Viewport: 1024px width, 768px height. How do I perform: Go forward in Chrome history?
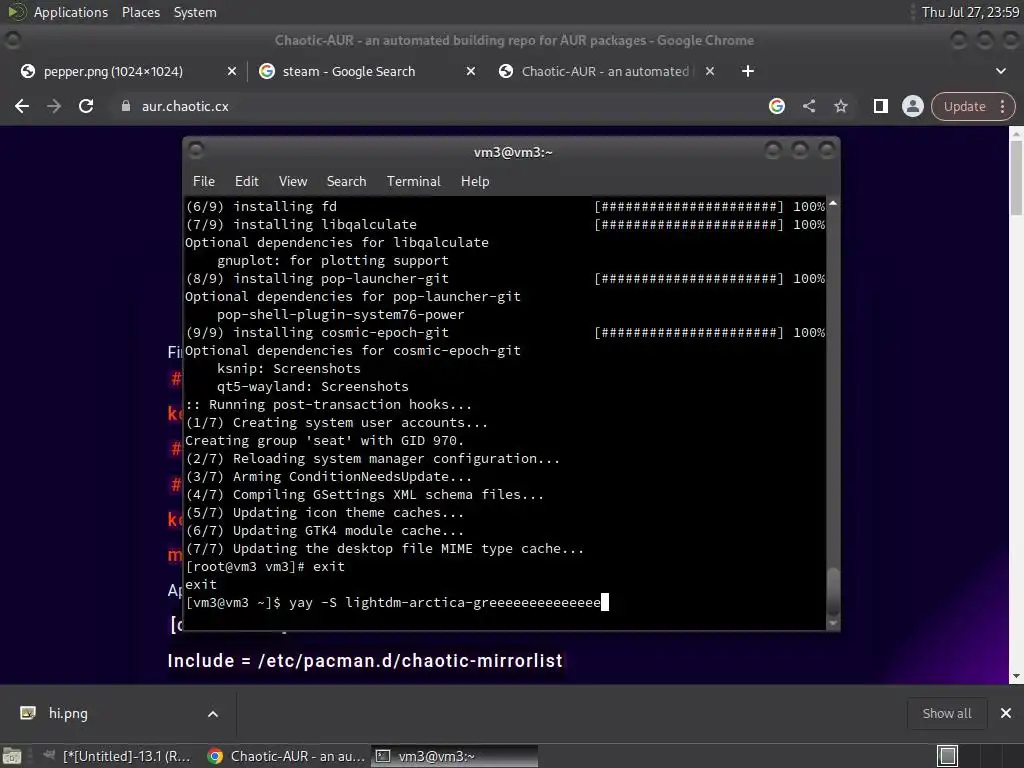click(54, 106)
